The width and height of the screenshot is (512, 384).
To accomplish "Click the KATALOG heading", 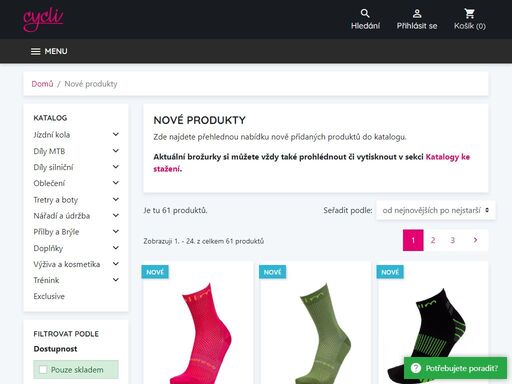I will point(50,118).
